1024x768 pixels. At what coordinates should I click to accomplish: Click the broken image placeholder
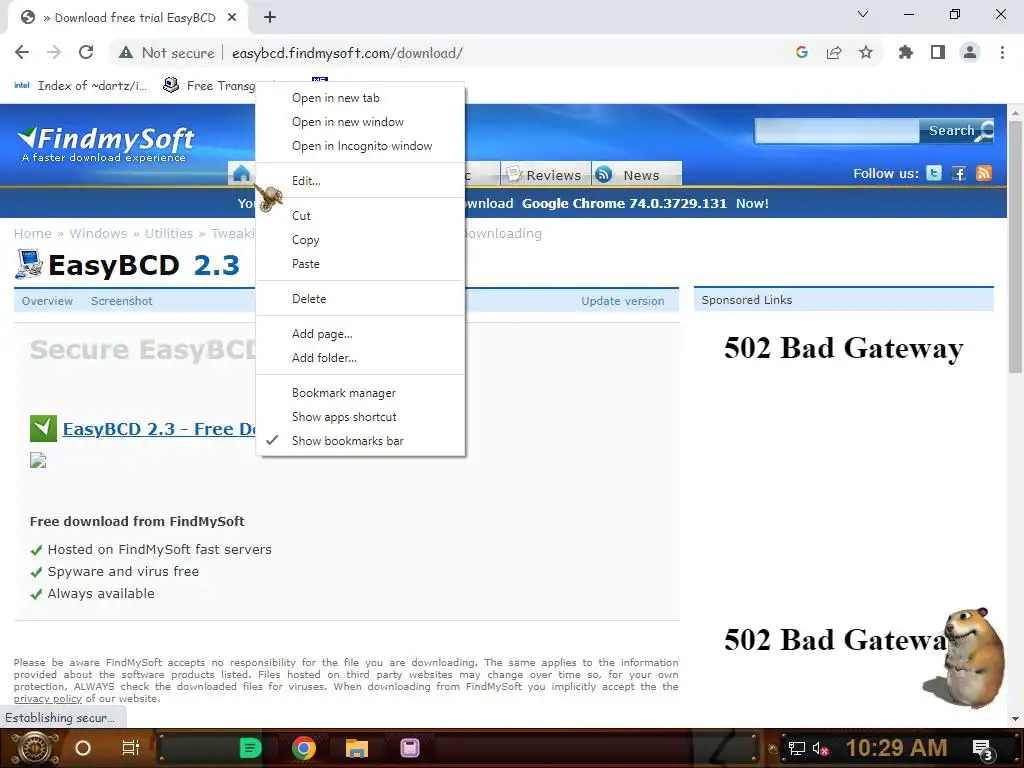click(x=38, y=460)
